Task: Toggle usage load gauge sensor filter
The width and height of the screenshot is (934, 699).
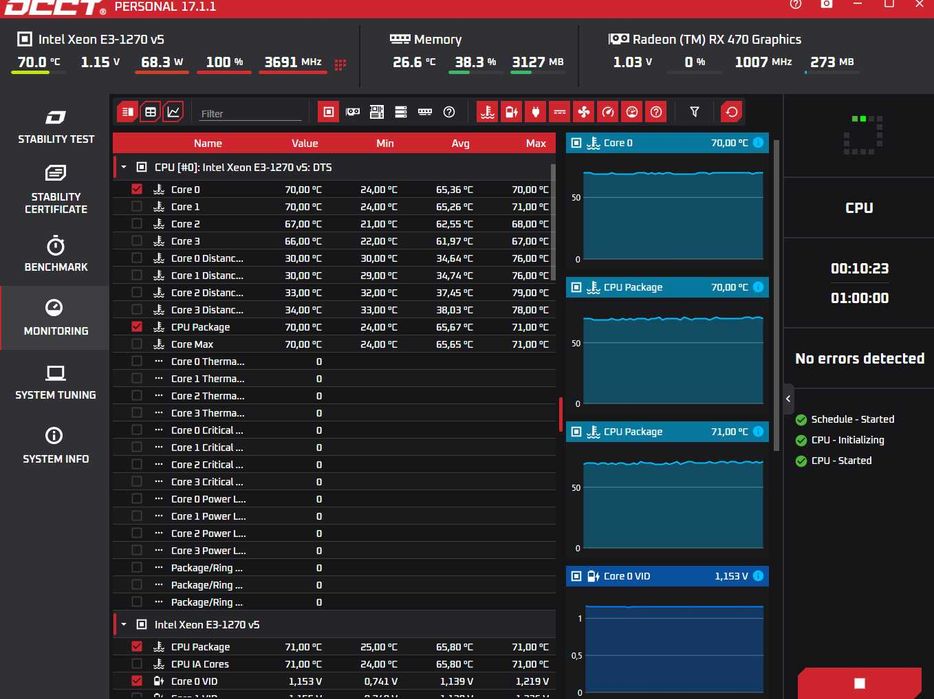Action: point(632,112)
